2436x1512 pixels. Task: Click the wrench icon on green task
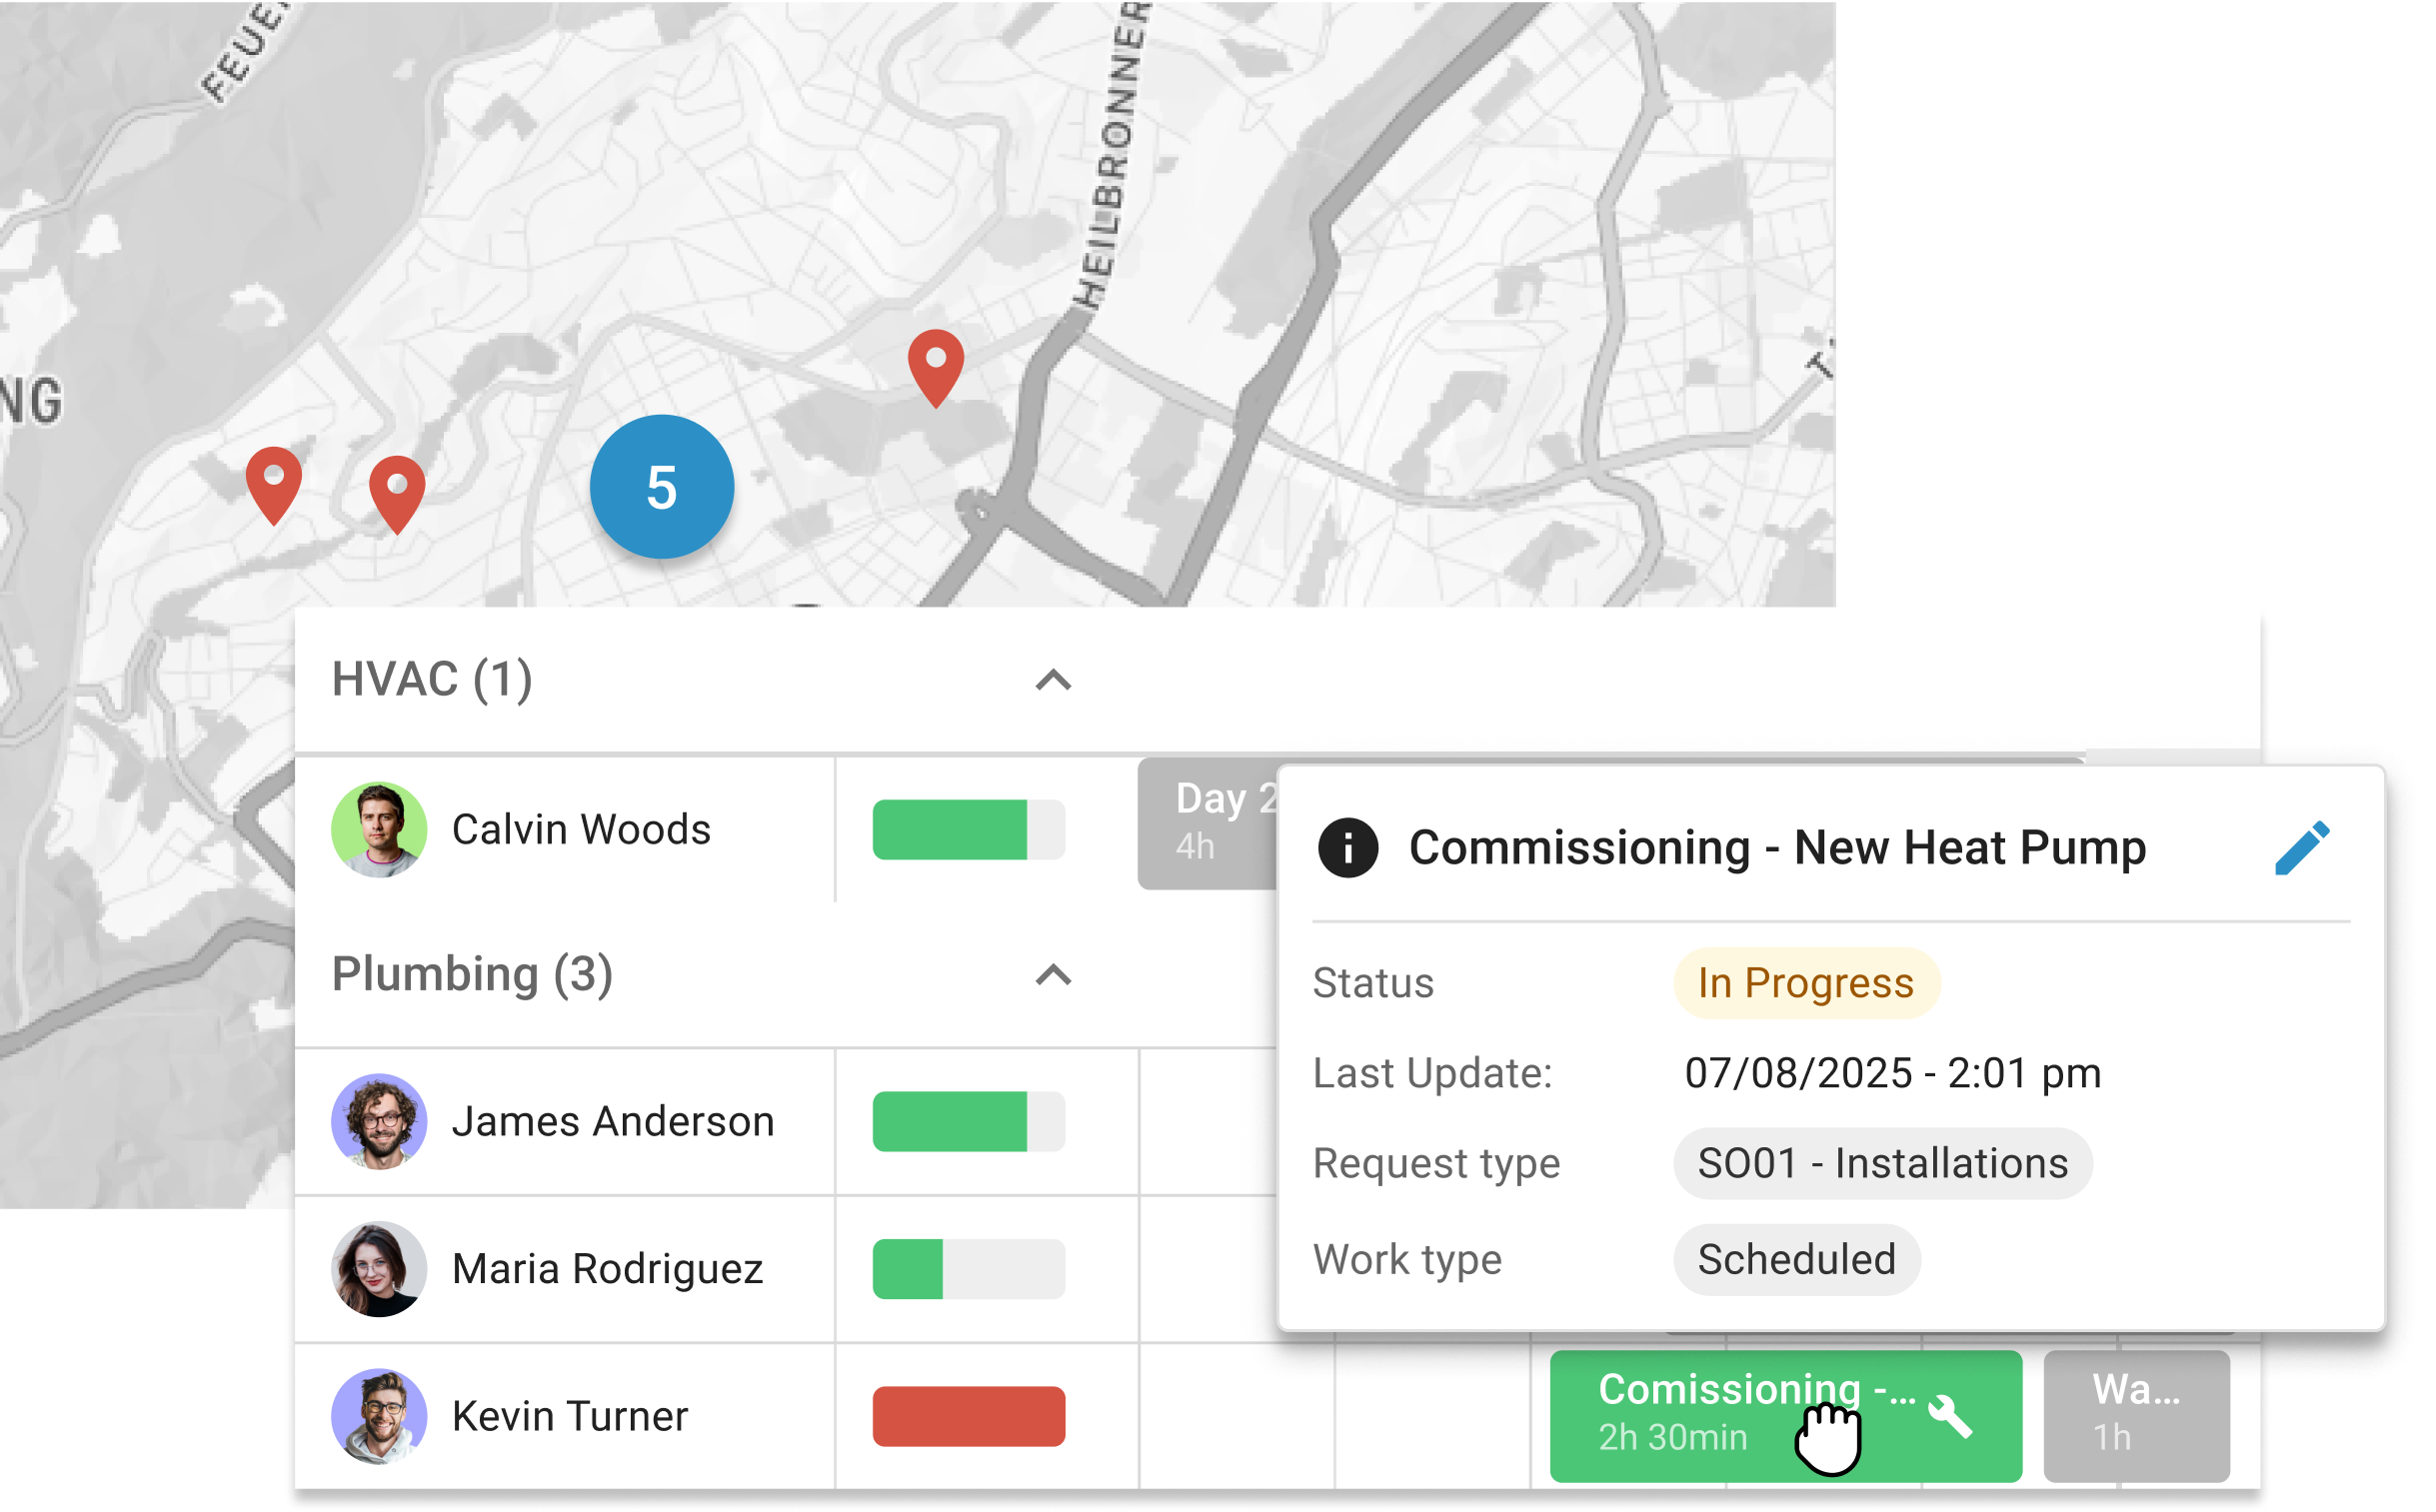(1949, 1416)
